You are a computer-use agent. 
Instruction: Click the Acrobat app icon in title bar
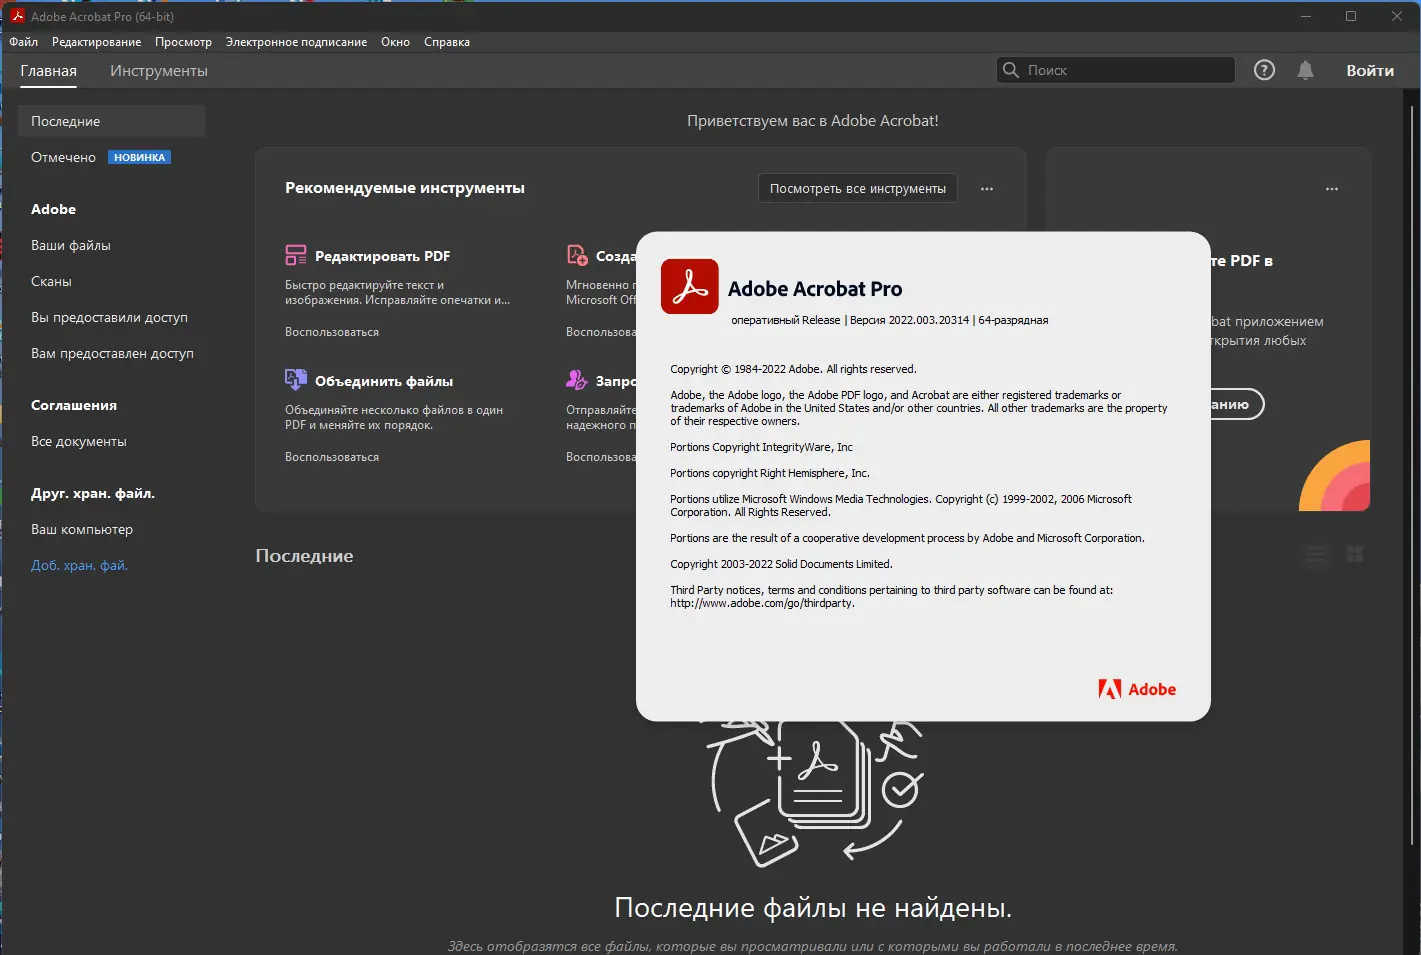[x=17, y=16]
